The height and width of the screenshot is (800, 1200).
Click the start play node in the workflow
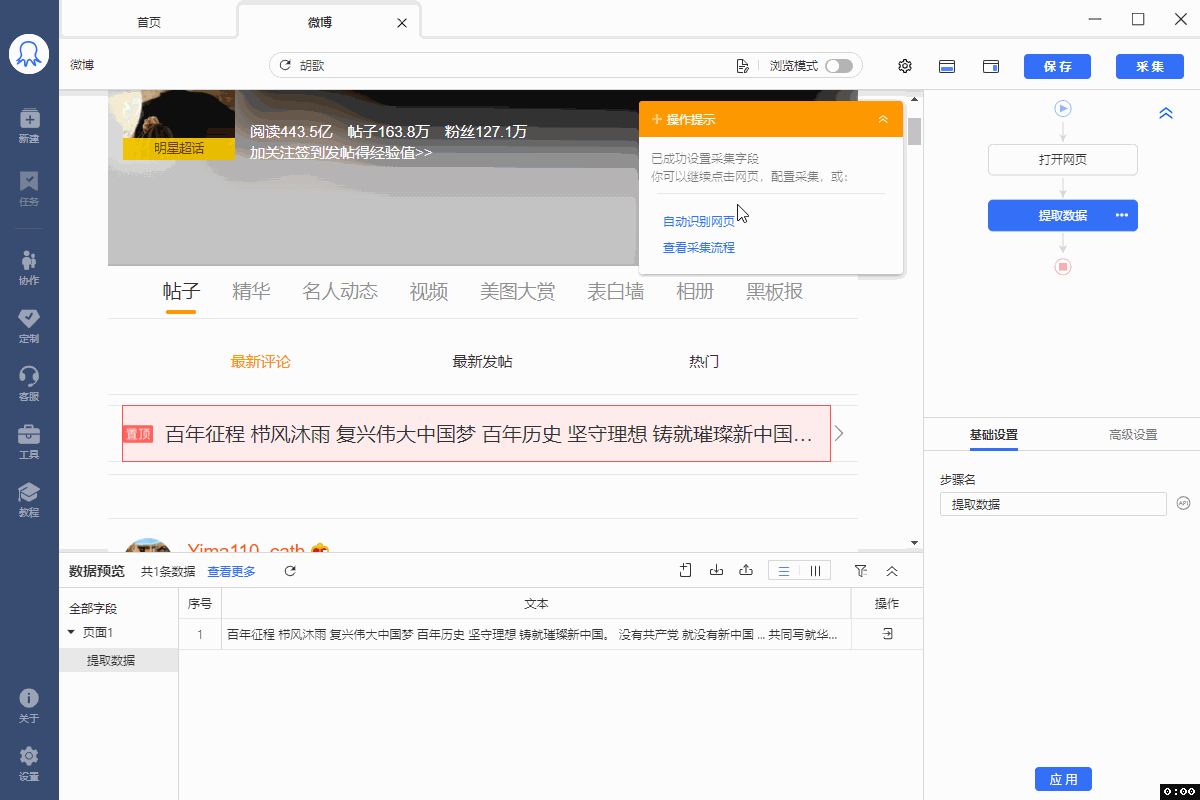(x=1063, y=108)
